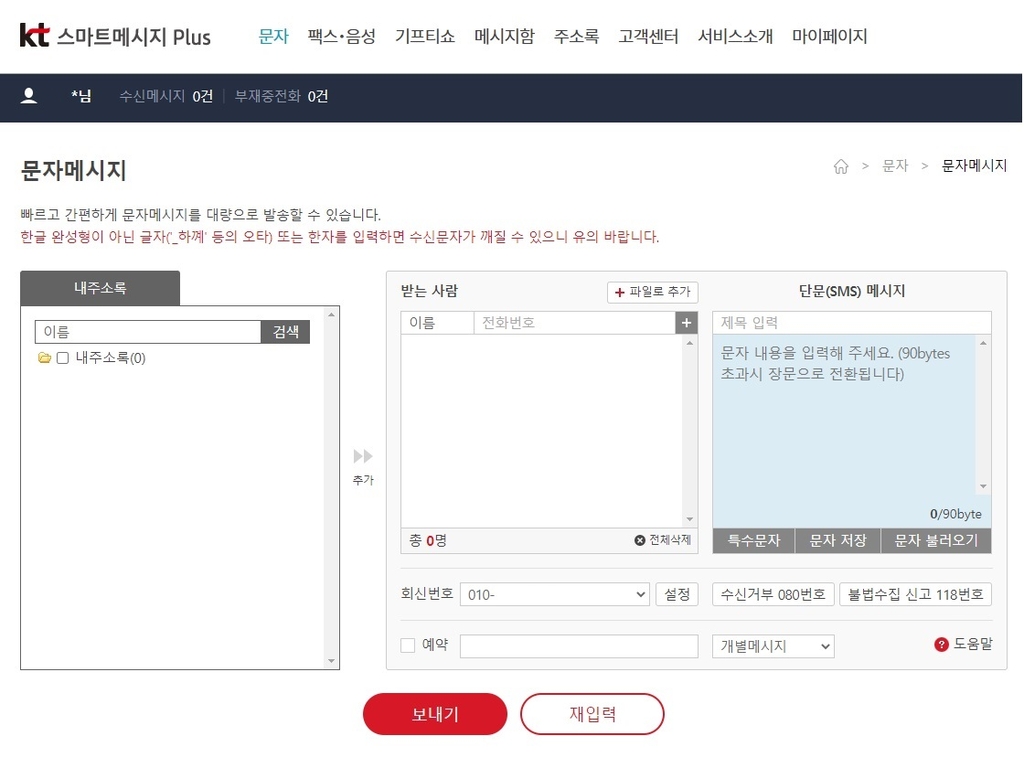1024x768 pixels.
Task: Click the 내주소록 folder icon
Action: [x=44, y=358]
